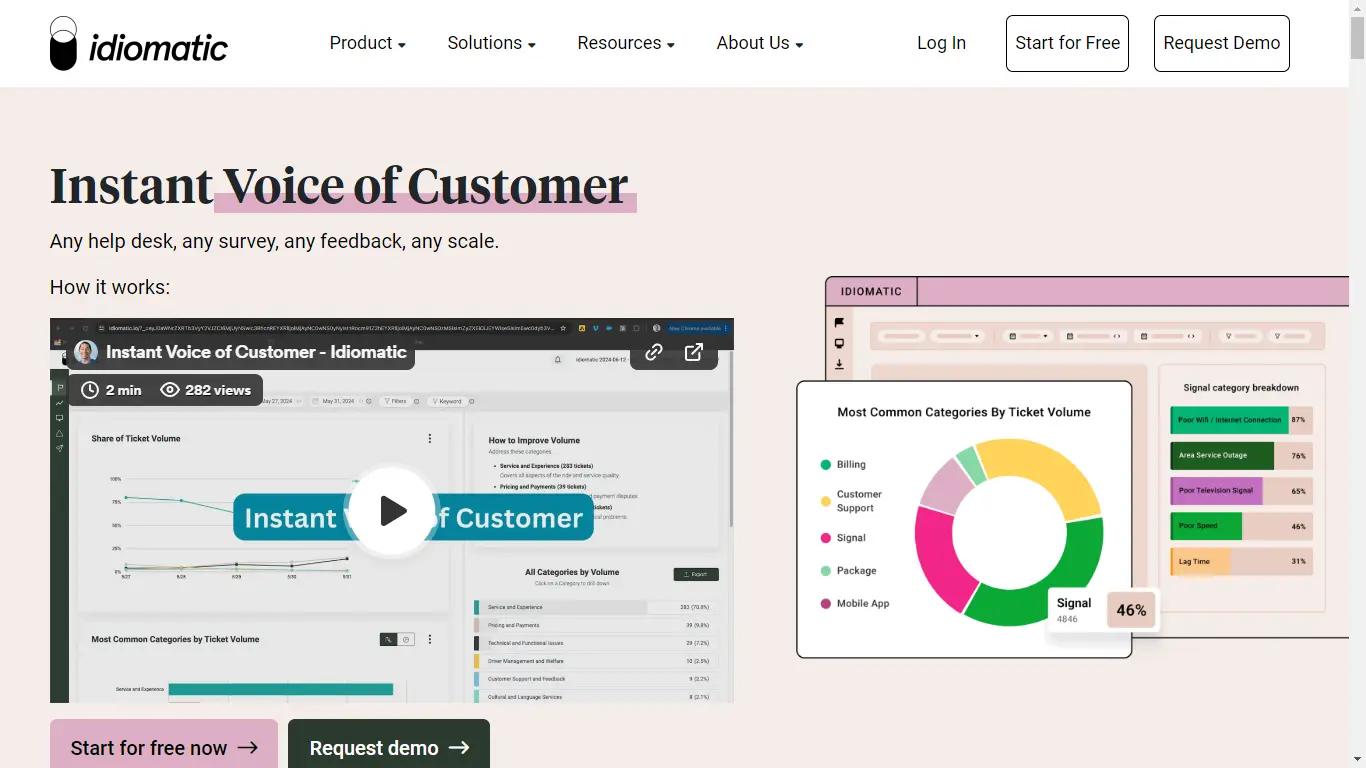1366x768 pixels.
Task: Click the Poor Wifi / Internet Connection 87% bar
Action: pyautogui.click(x=1241, y=420)
